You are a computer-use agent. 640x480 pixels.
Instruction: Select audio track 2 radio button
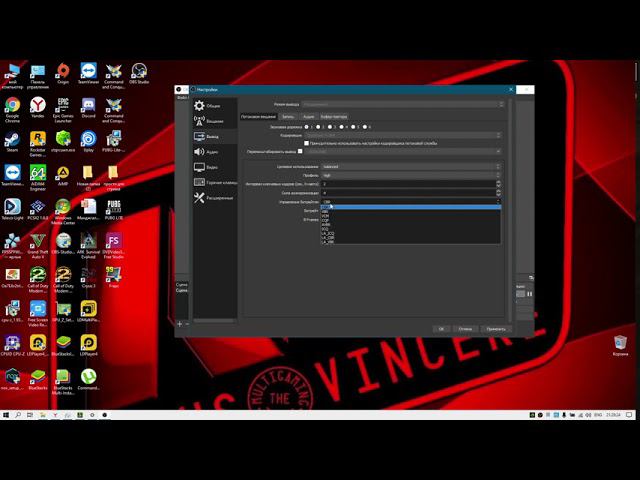point(318,127)
